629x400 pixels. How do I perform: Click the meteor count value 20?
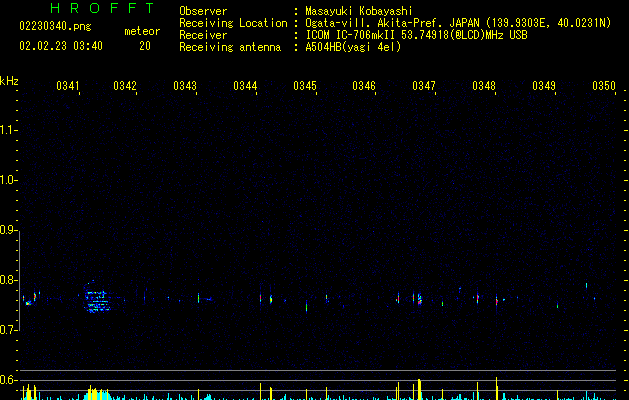pyautogui.click(x=145, y=46)
